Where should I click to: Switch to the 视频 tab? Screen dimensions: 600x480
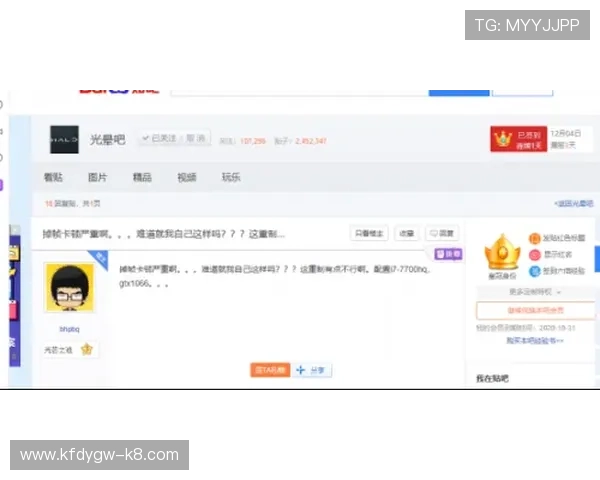click(187, 177)
